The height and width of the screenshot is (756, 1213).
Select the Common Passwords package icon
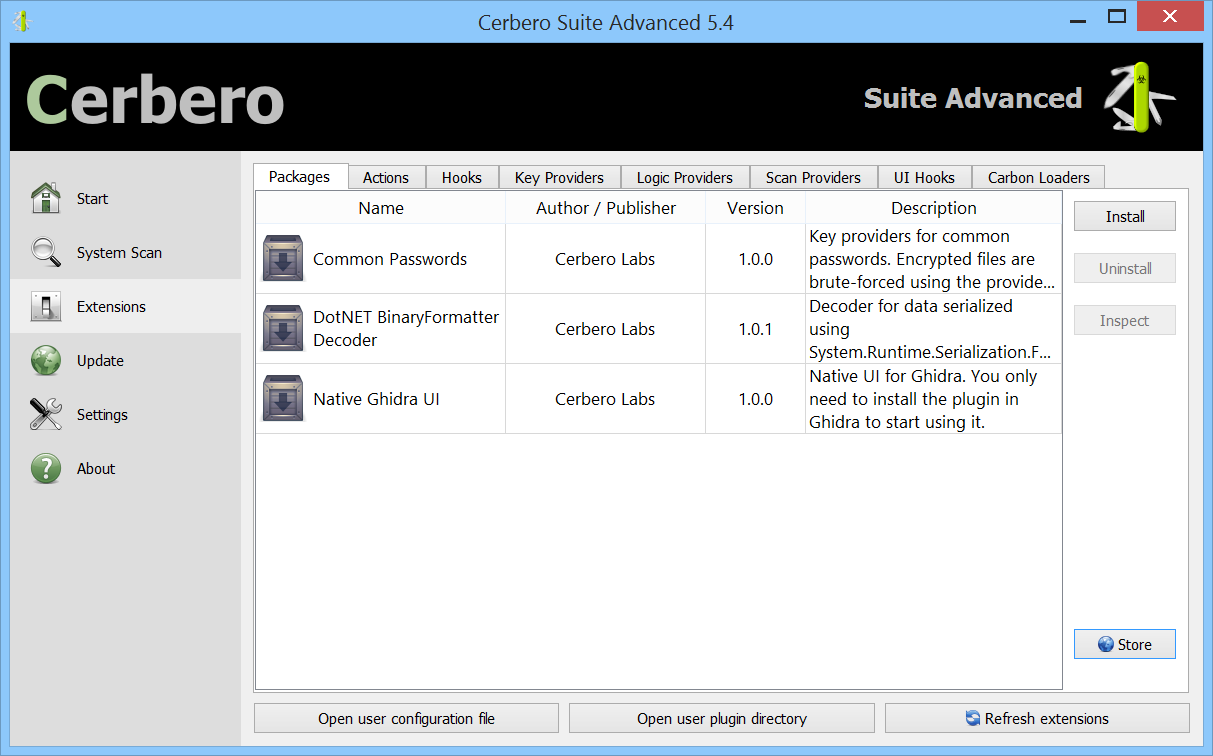point(284,259)
